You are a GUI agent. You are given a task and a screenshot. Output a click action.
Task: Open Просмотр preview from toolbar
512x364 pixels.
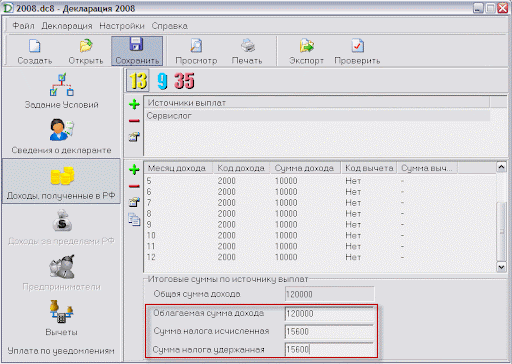[196, 51]
